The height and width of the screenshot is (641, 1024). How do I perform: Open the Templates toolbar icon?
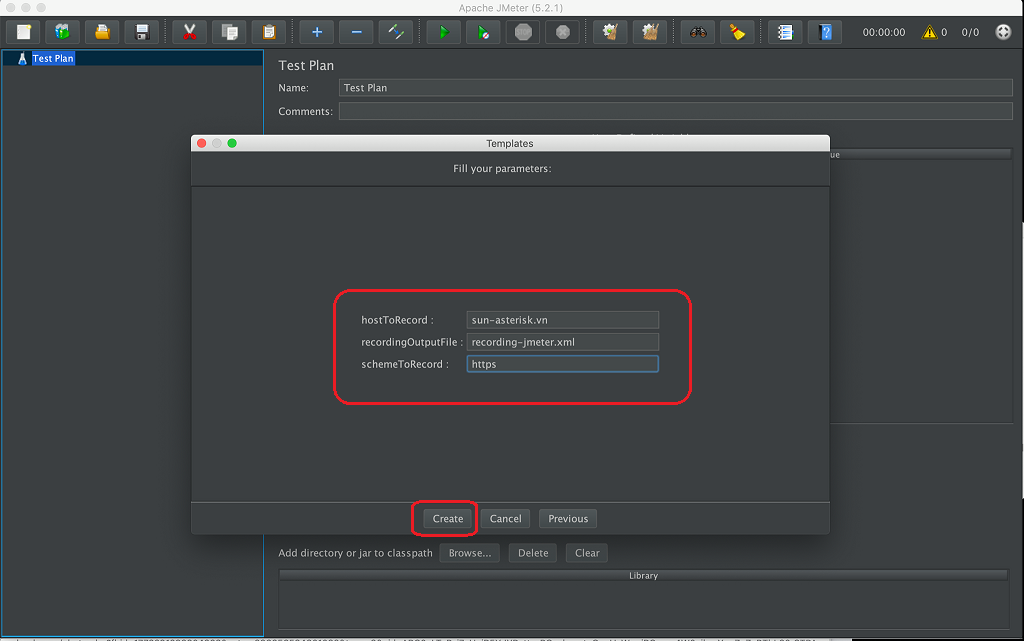tap(63, 32)
